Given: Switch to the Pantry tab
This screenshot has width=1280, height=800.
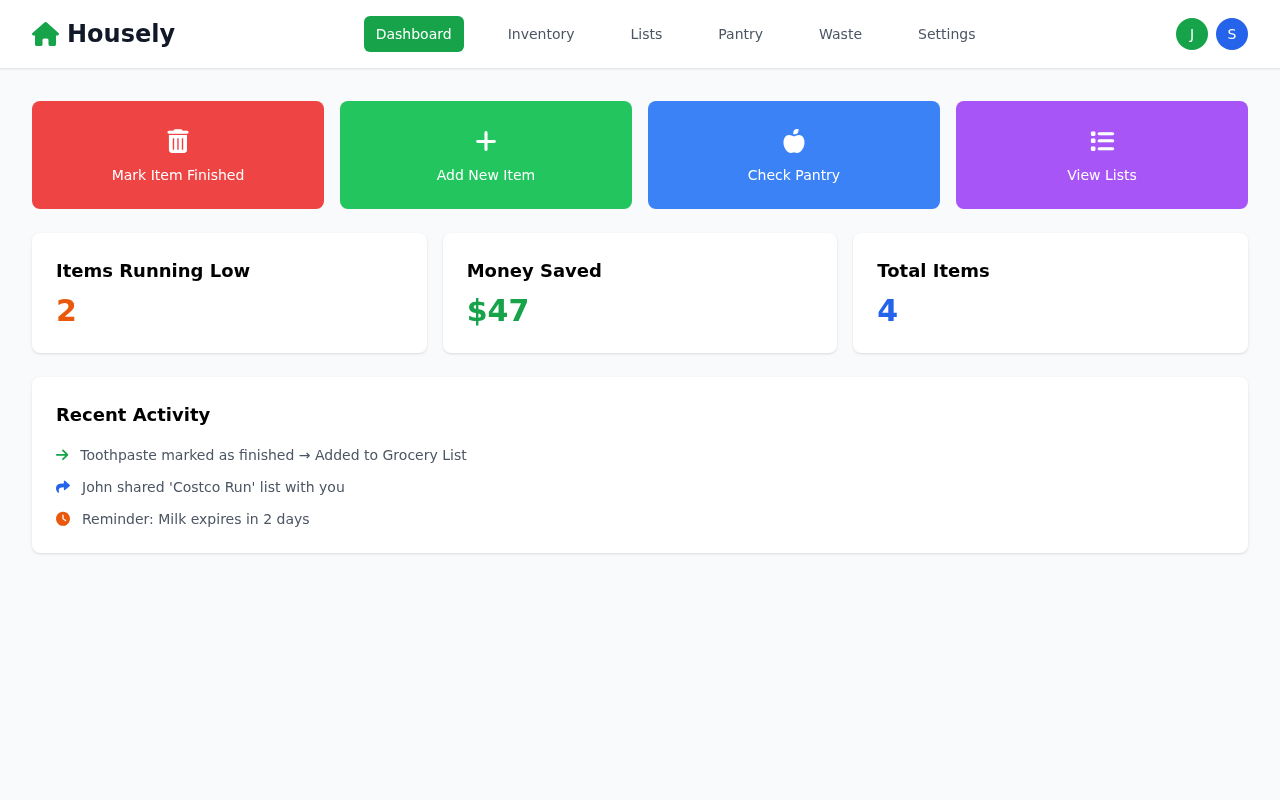Looking at the screenshot, I should pos(740,34).
